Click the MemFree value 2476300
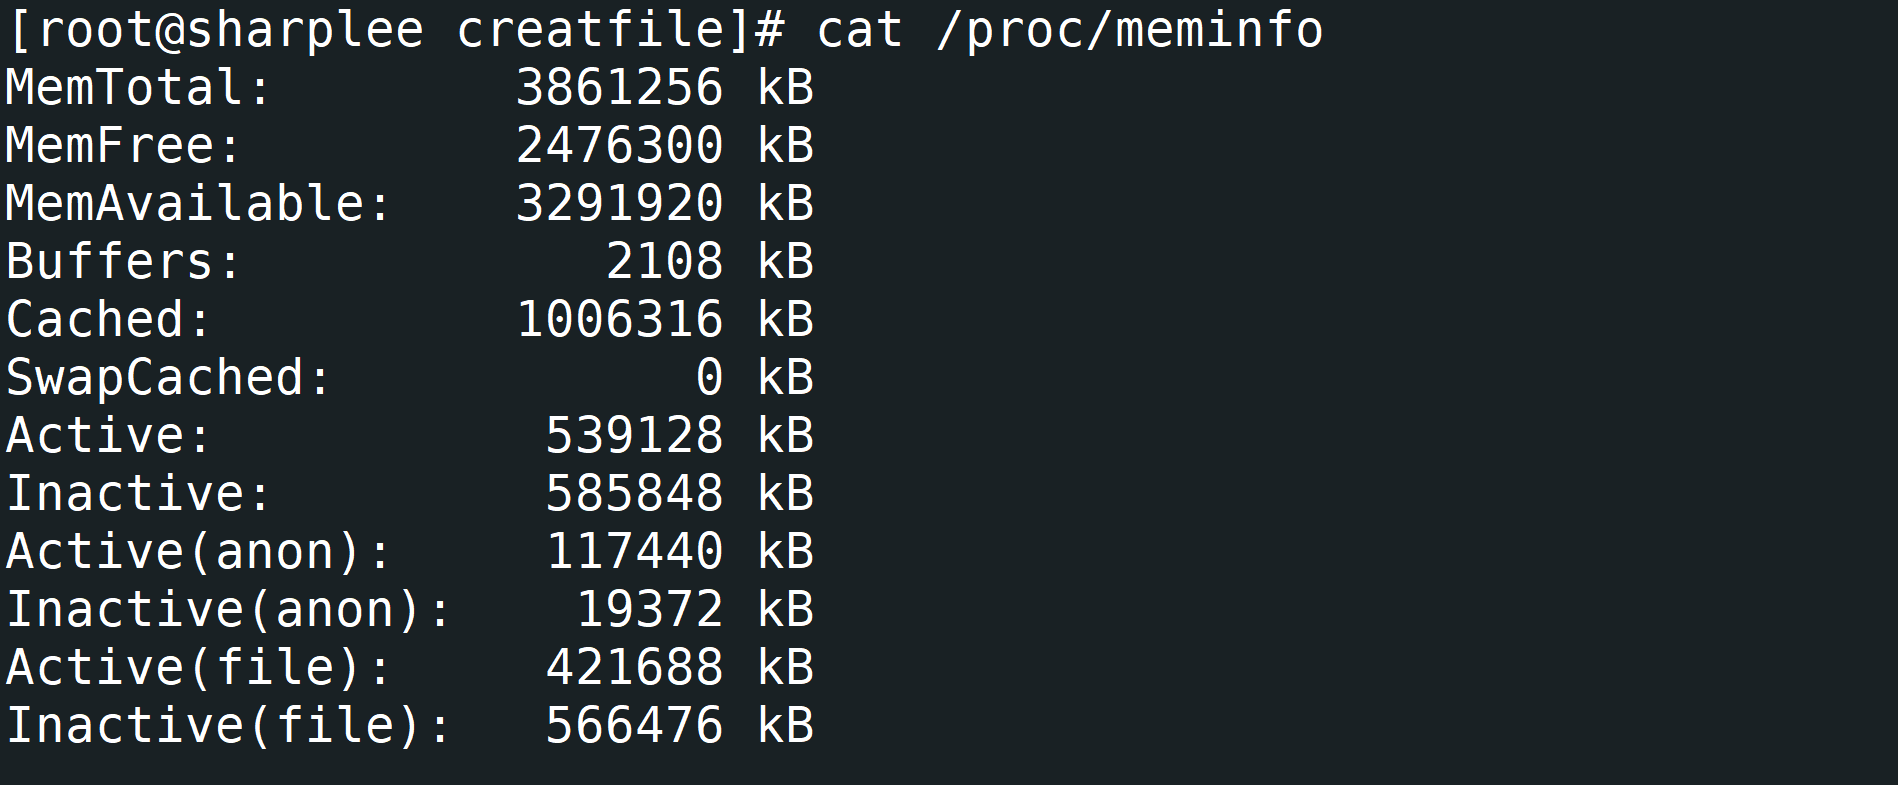This screenshot has height=785, width=1898. click(x=619, y=146)
